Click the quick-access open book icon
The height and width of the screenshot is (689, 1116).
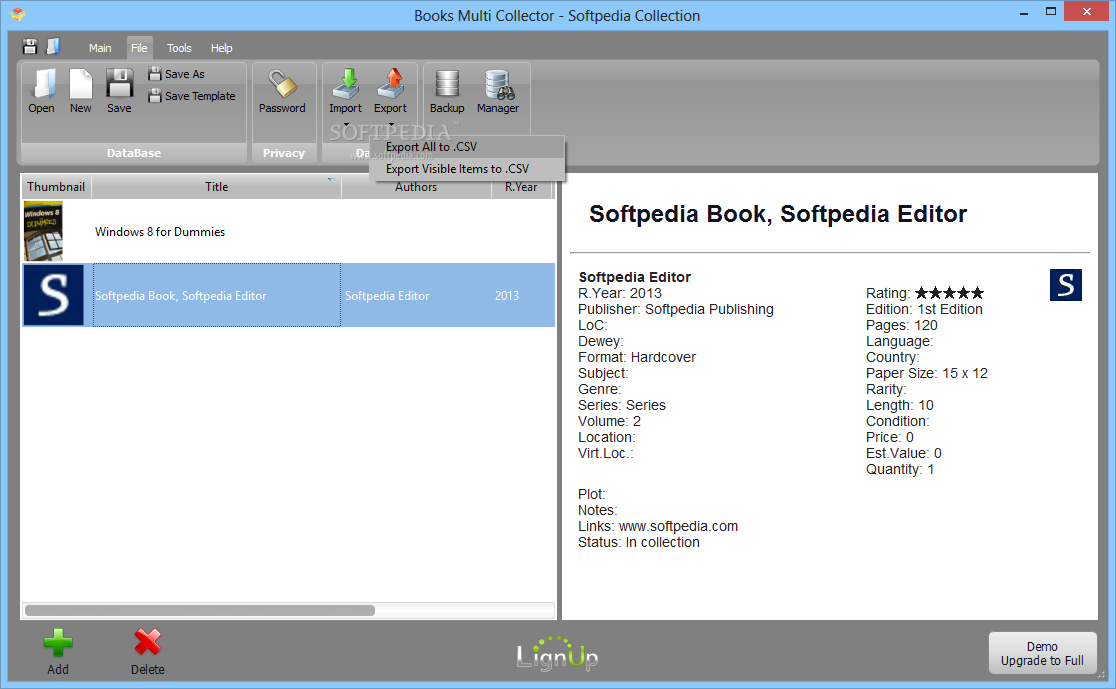pyautogui.click(x=53, y=47)
